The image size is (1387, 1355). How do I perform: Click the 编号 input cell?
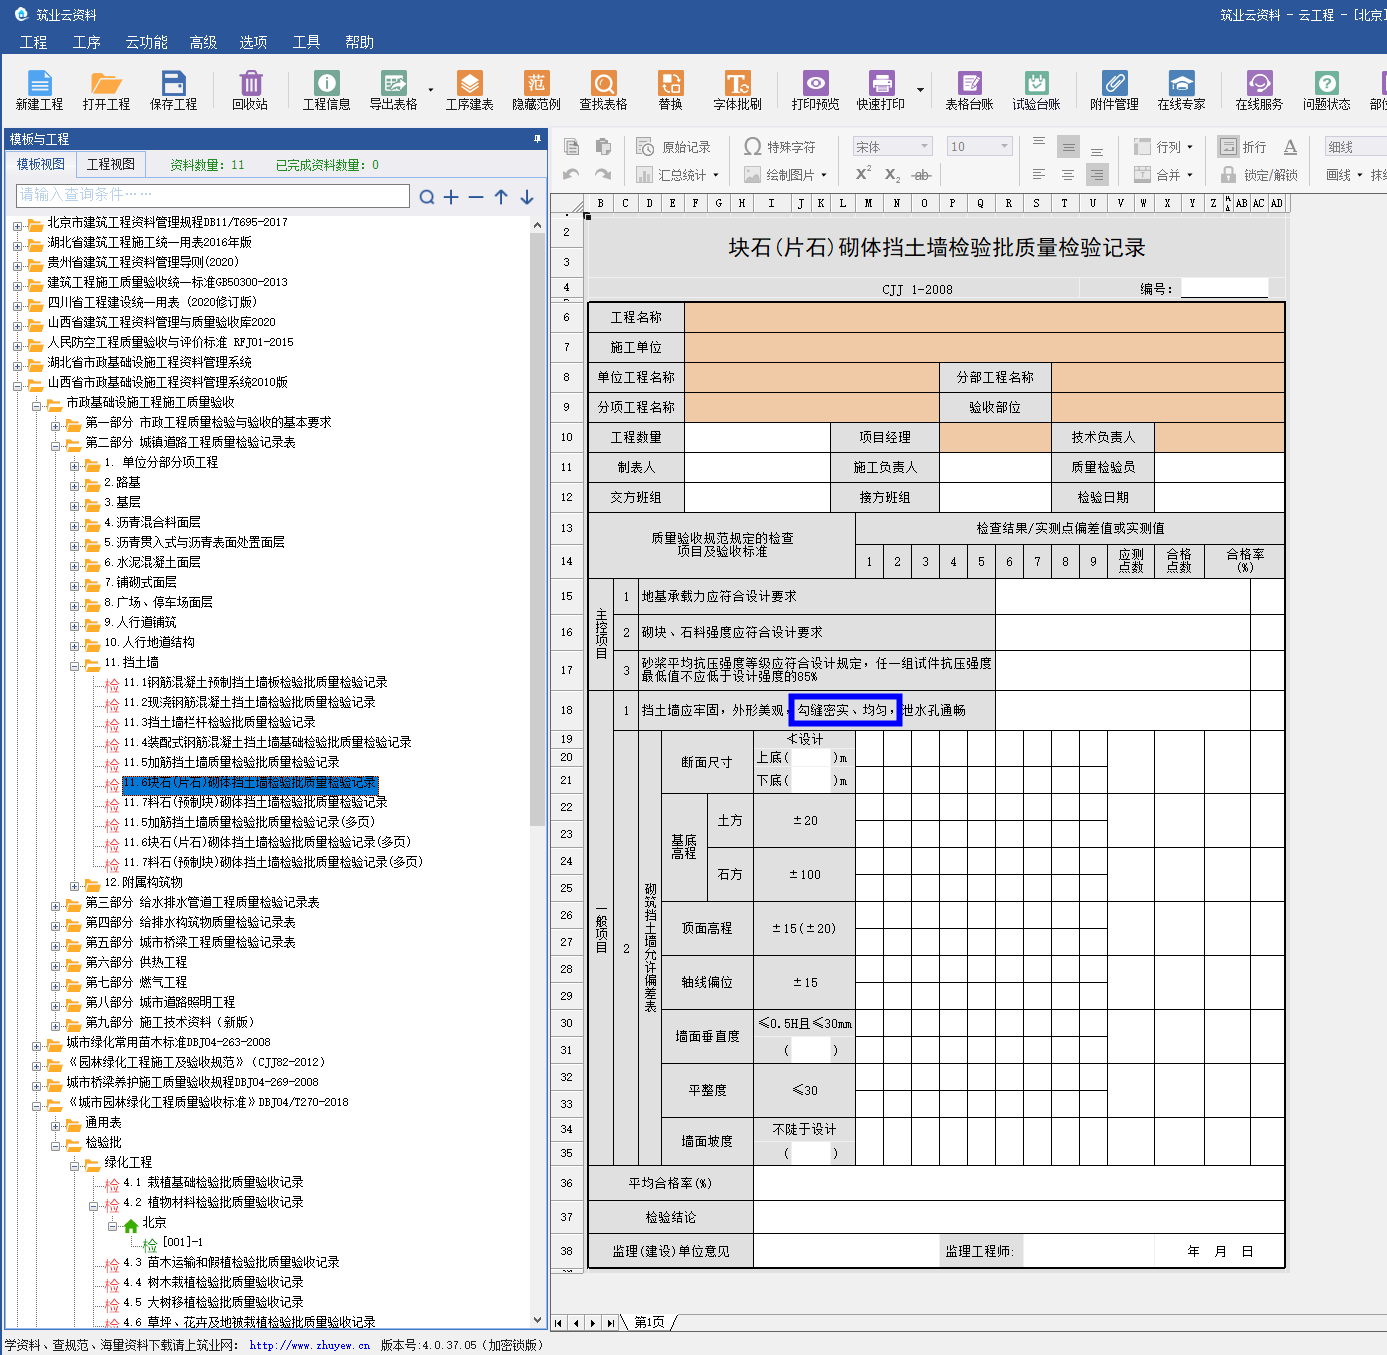click(1224, 289)
